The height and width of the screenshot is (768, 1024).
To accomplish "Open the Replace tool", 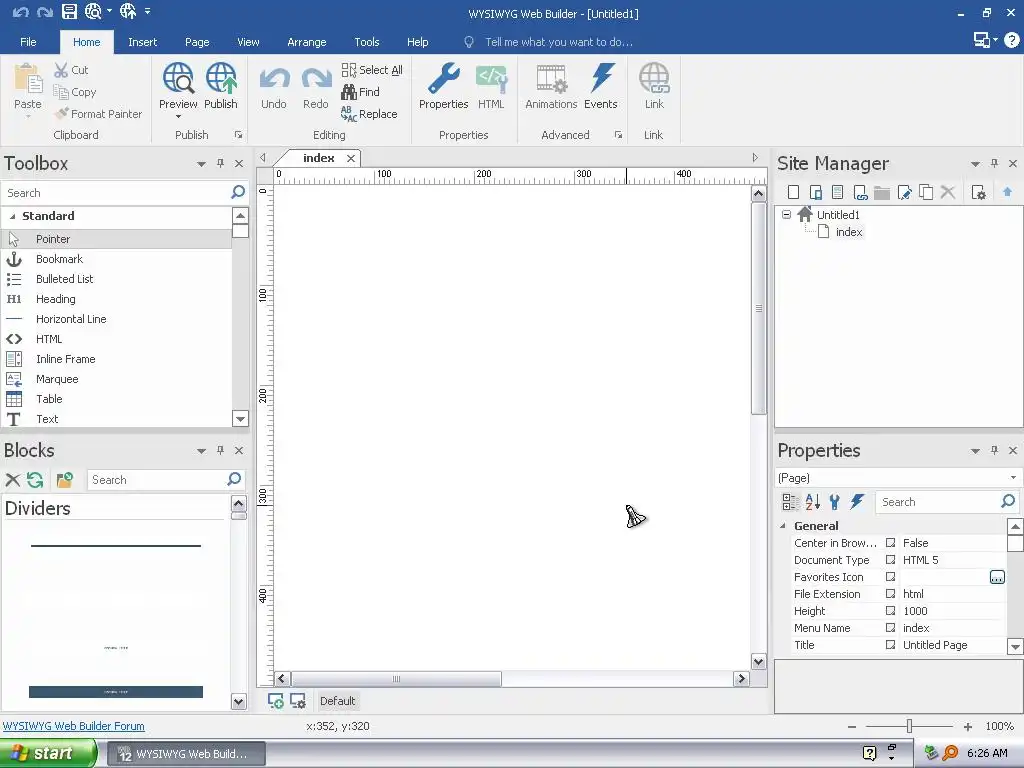I will coord(369,114).
